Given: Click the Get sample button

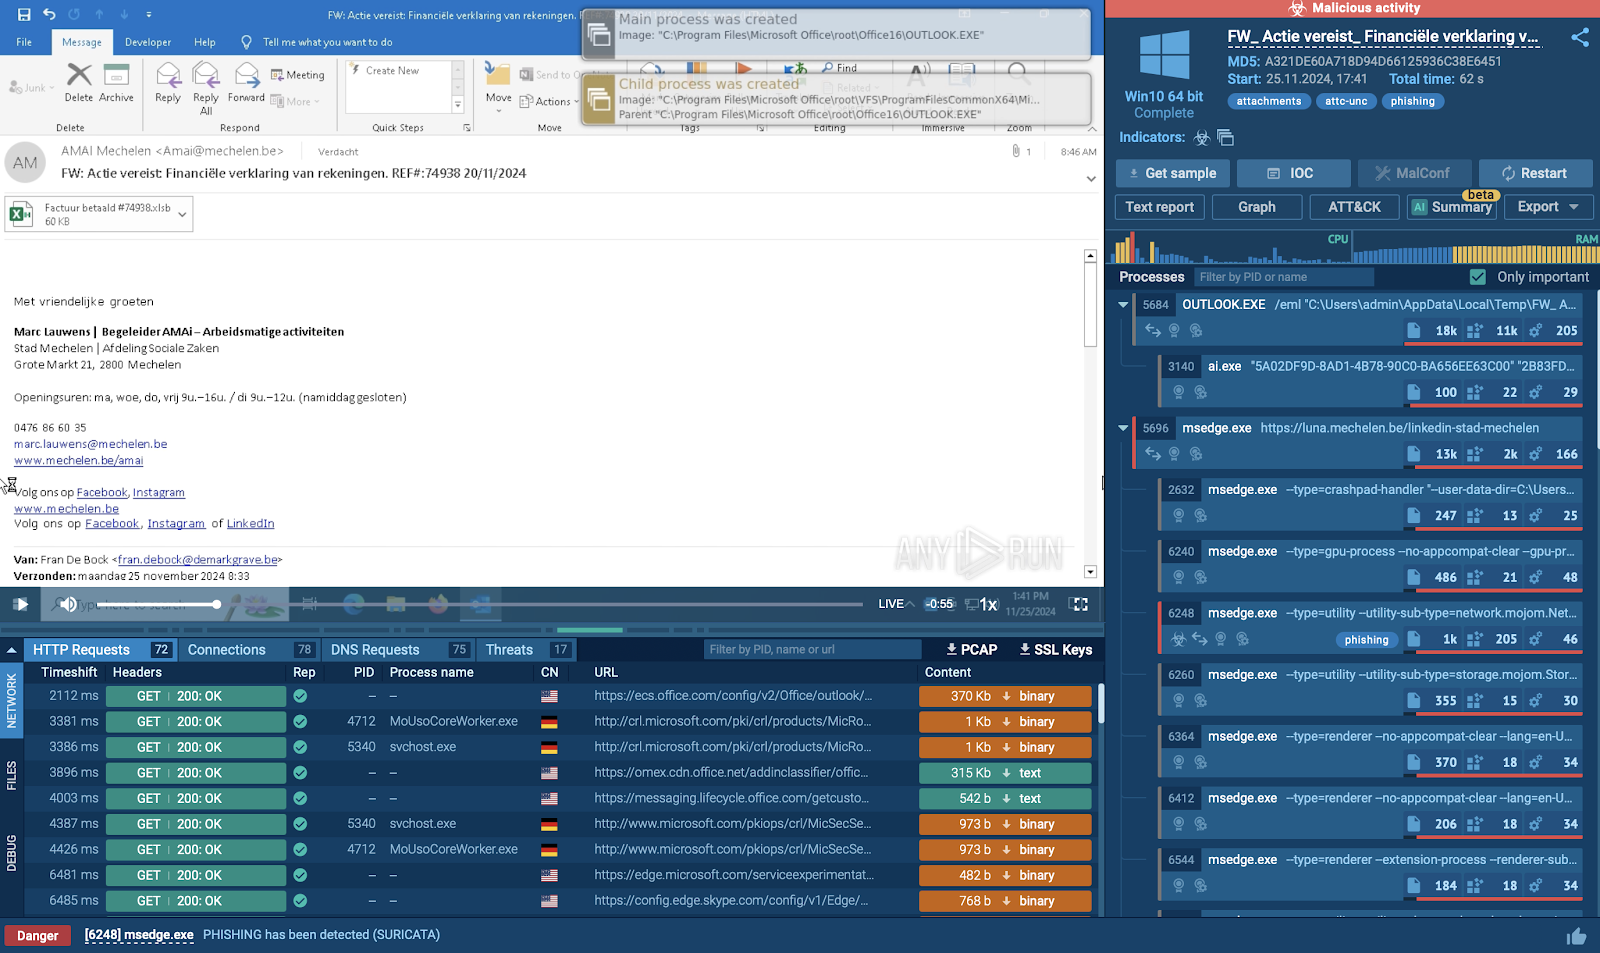Looking at the screenshot, I should point(1173,173).
